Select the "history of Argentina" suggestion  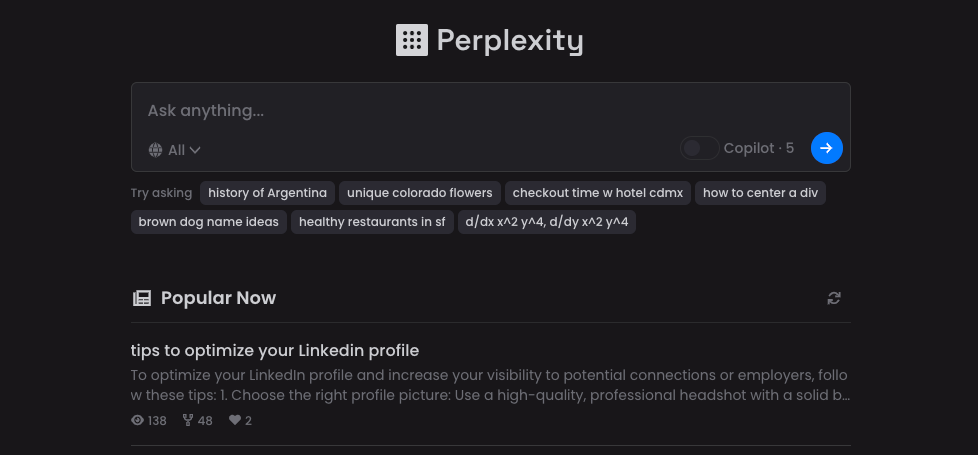[x=267, y=193]
